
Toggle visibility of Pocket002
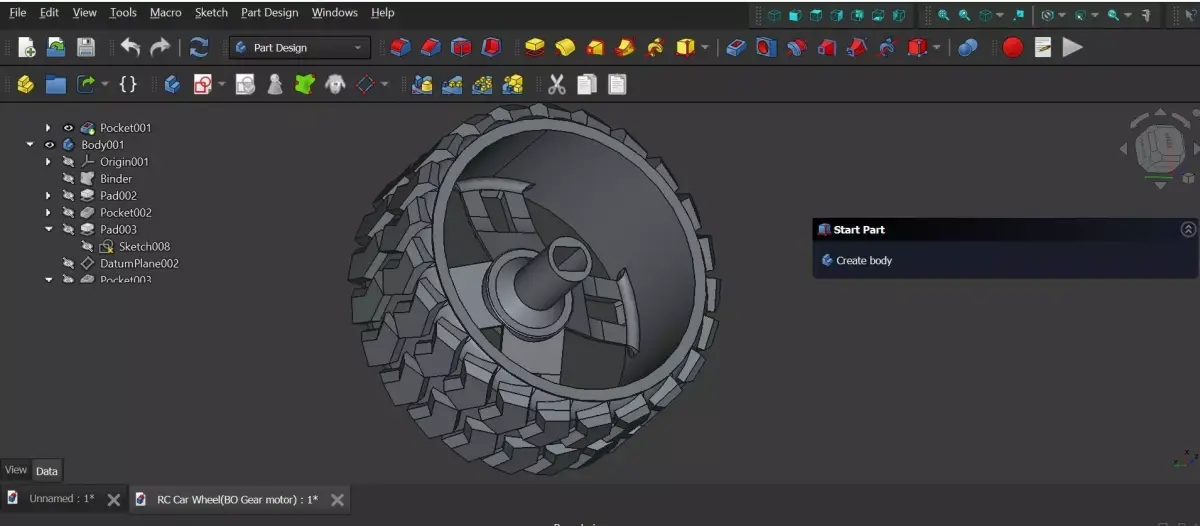point(68,213)
